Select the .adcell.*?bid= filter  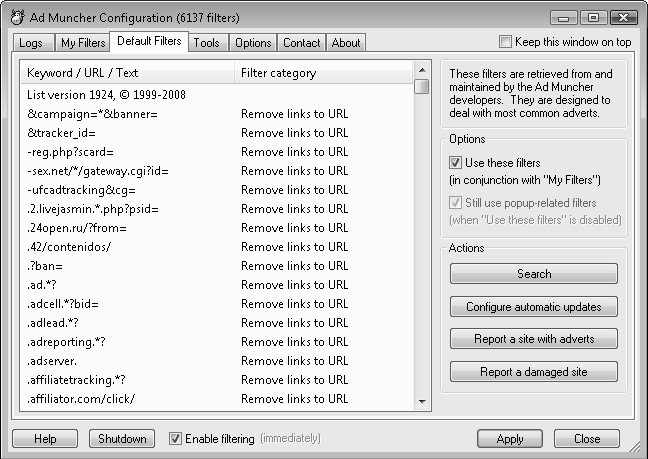click(x=217, y=304)
